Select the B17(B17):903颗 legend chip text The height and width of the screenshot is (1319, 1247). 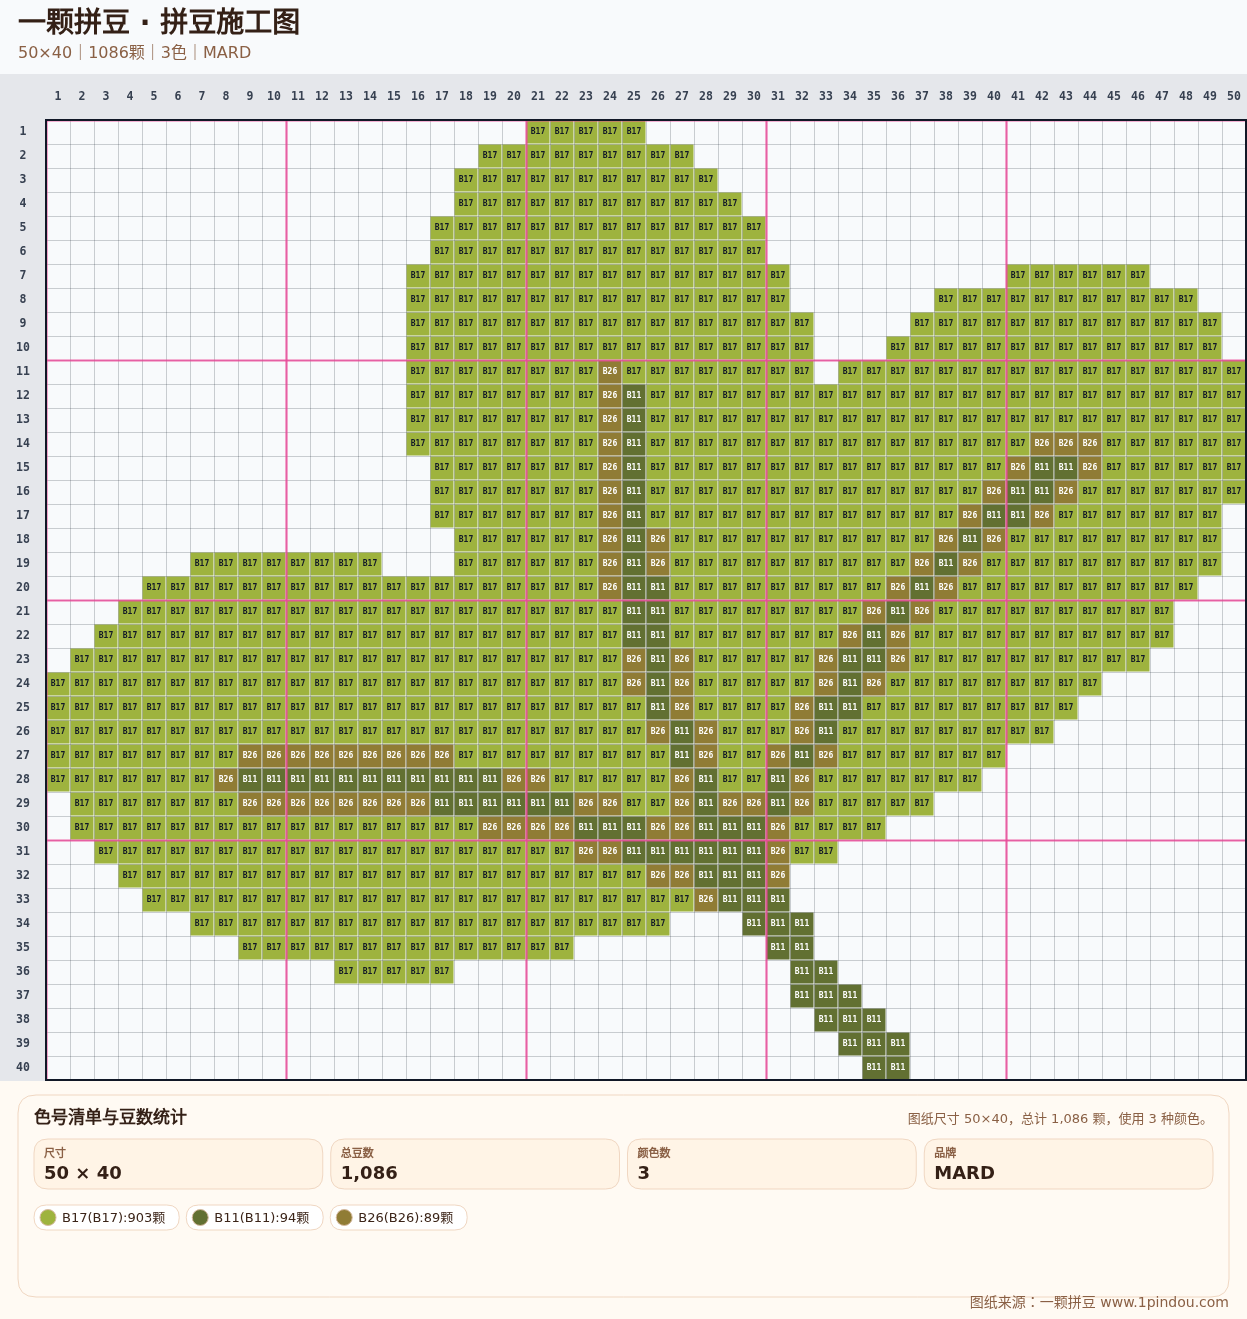tap(113, 1217)
